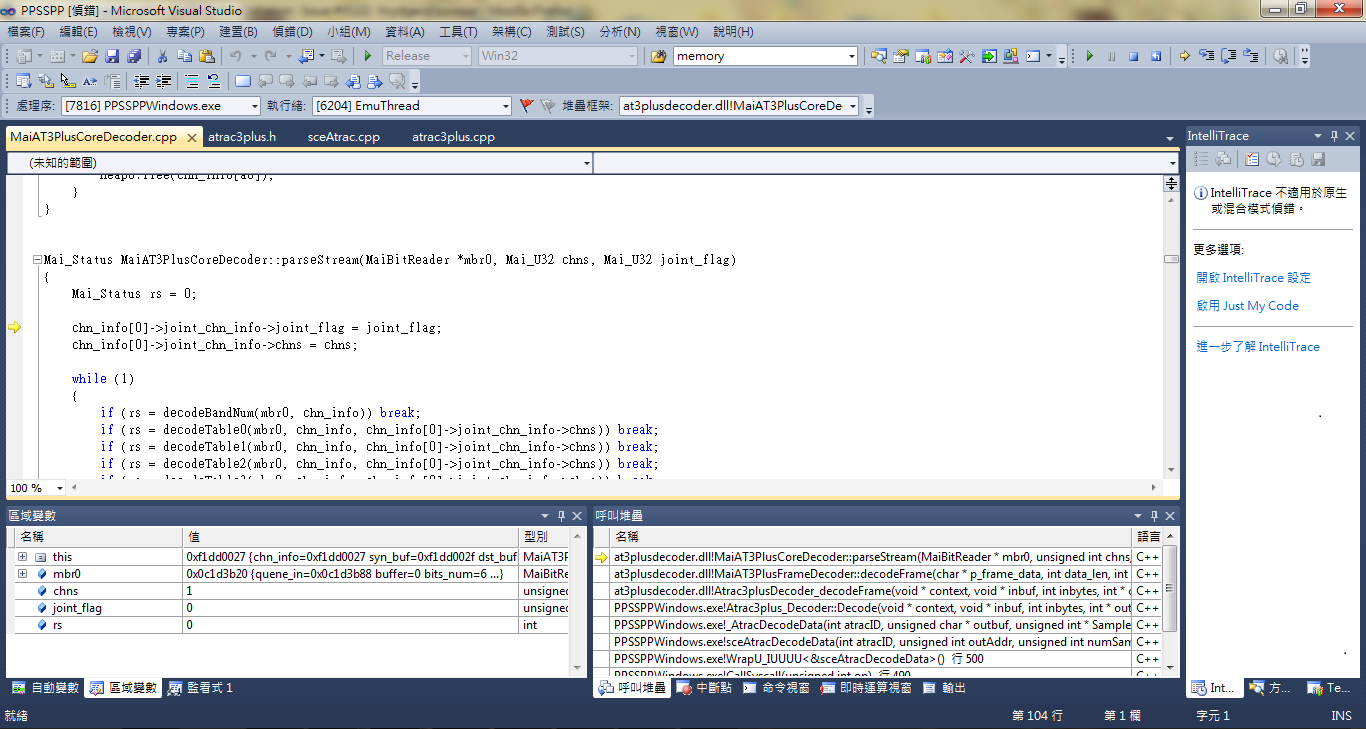Viewport: 1366px width, 729px height.
Task: Click the Restart debugging icon
Action: click(1156, 56)
